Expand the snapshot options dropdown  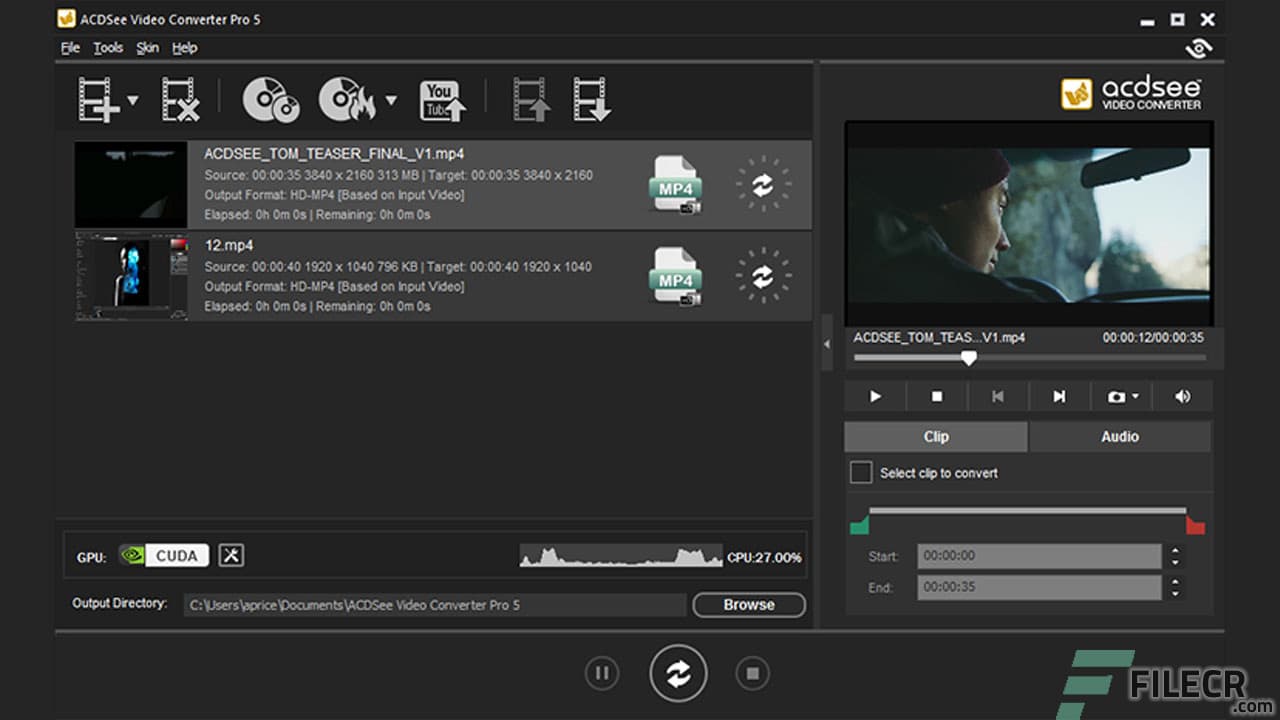pos(1135,396)
